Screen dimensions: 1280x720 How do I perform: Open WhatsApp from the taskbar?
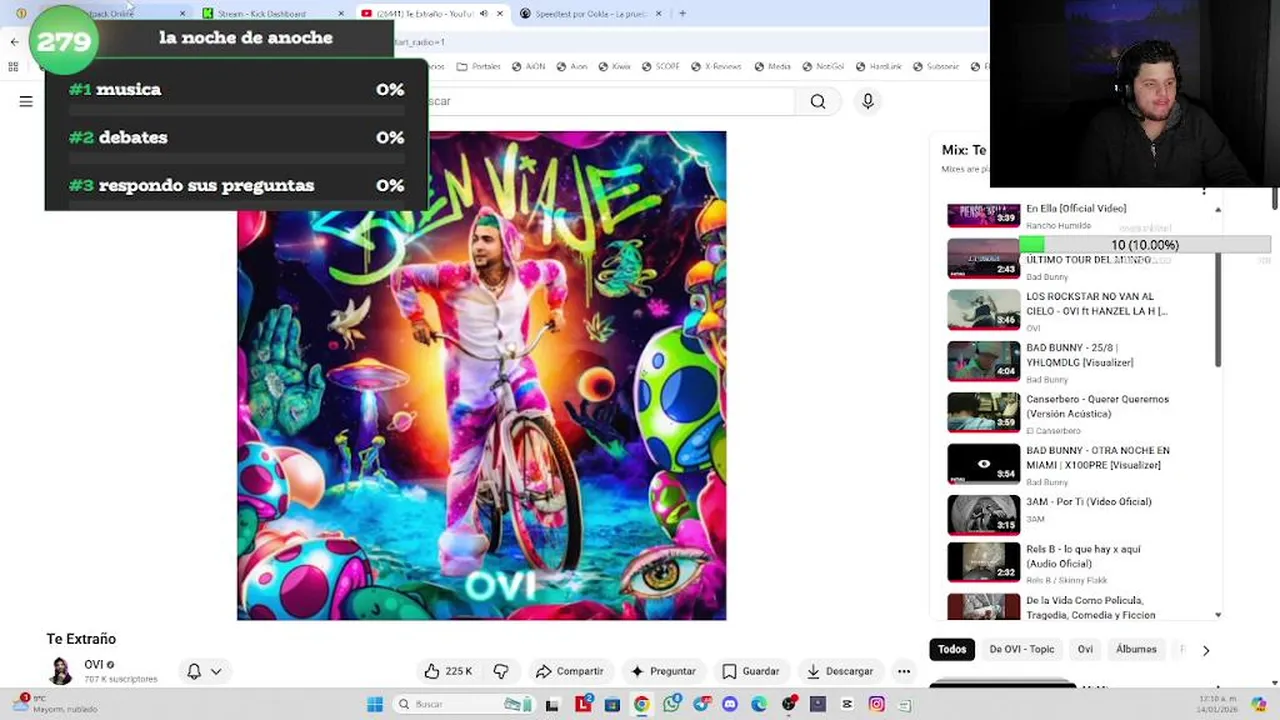tap(671, 704)
